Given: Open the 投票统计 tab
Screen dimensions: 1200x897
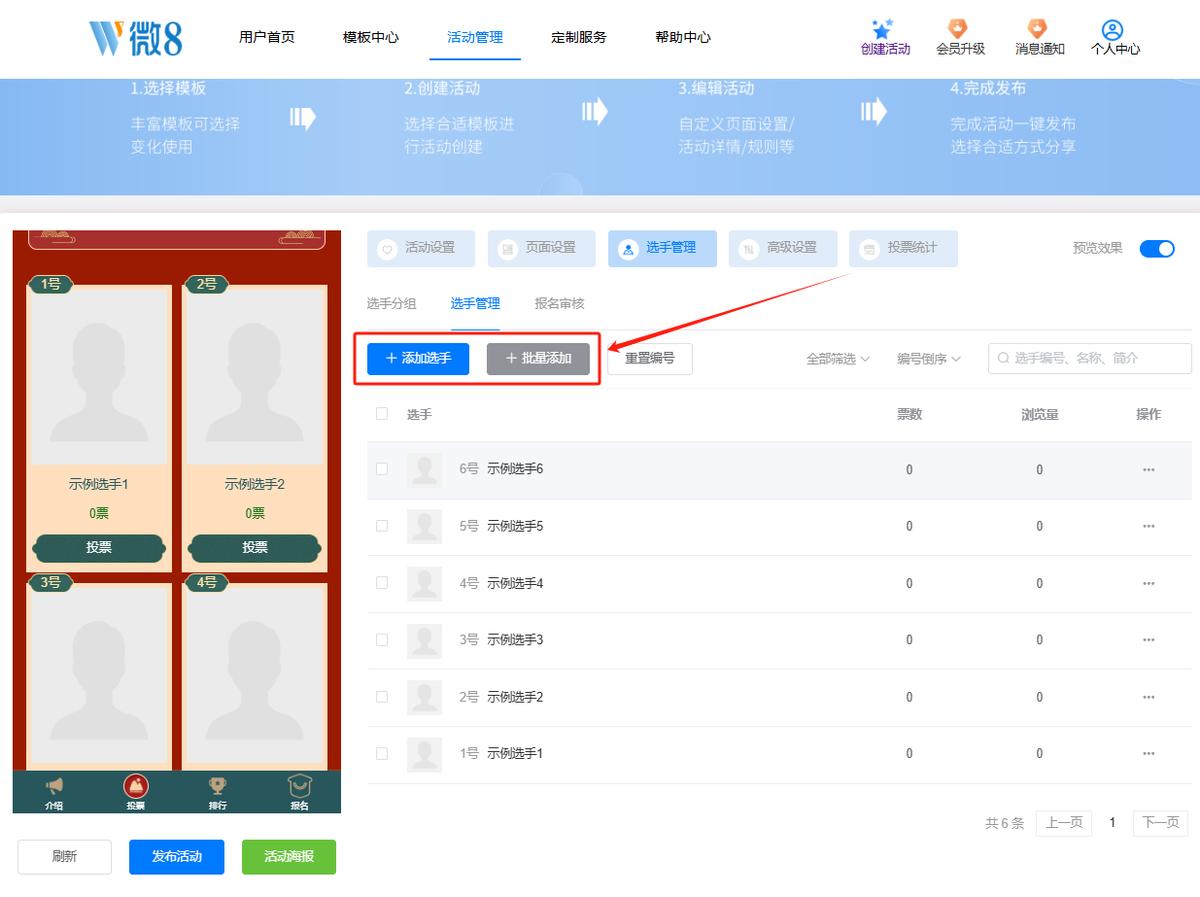Looking at the screenshot, I should (903, 249).
